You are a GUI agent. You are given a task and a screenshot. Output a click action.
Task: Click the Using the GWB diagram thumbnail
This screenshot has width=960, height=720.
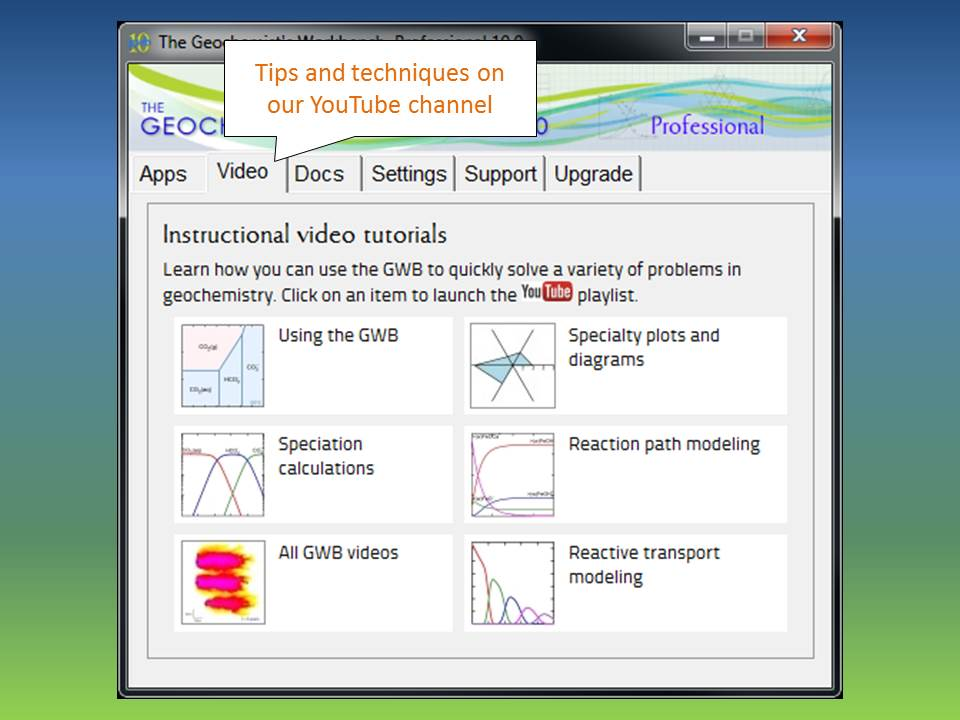click(x=223, y=366)
